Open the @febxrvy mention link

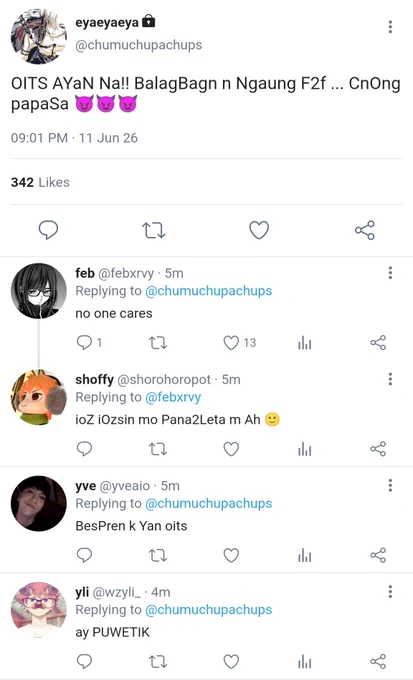click(x=173, y=397)
